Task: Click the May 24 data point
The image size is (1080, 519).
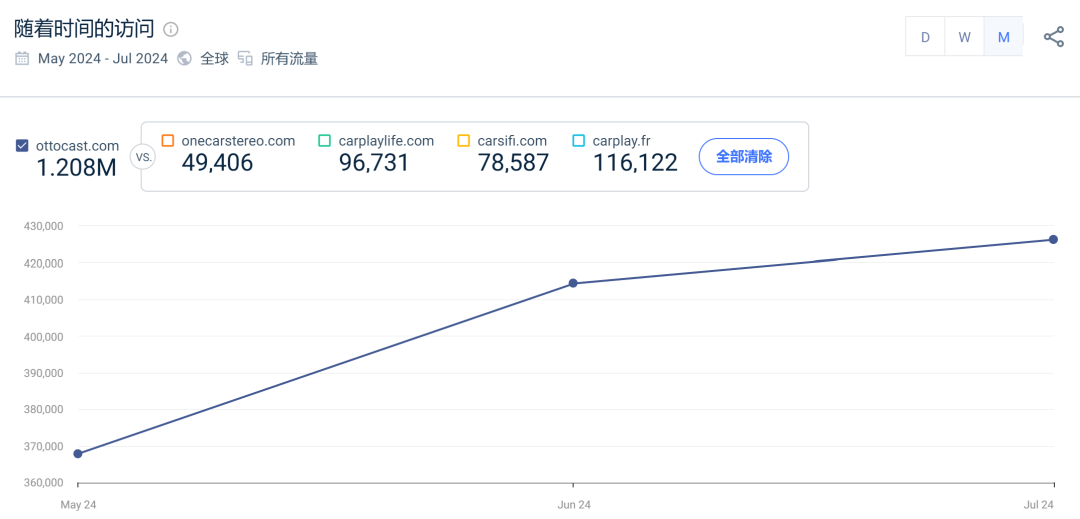Action: pos(78,453)
